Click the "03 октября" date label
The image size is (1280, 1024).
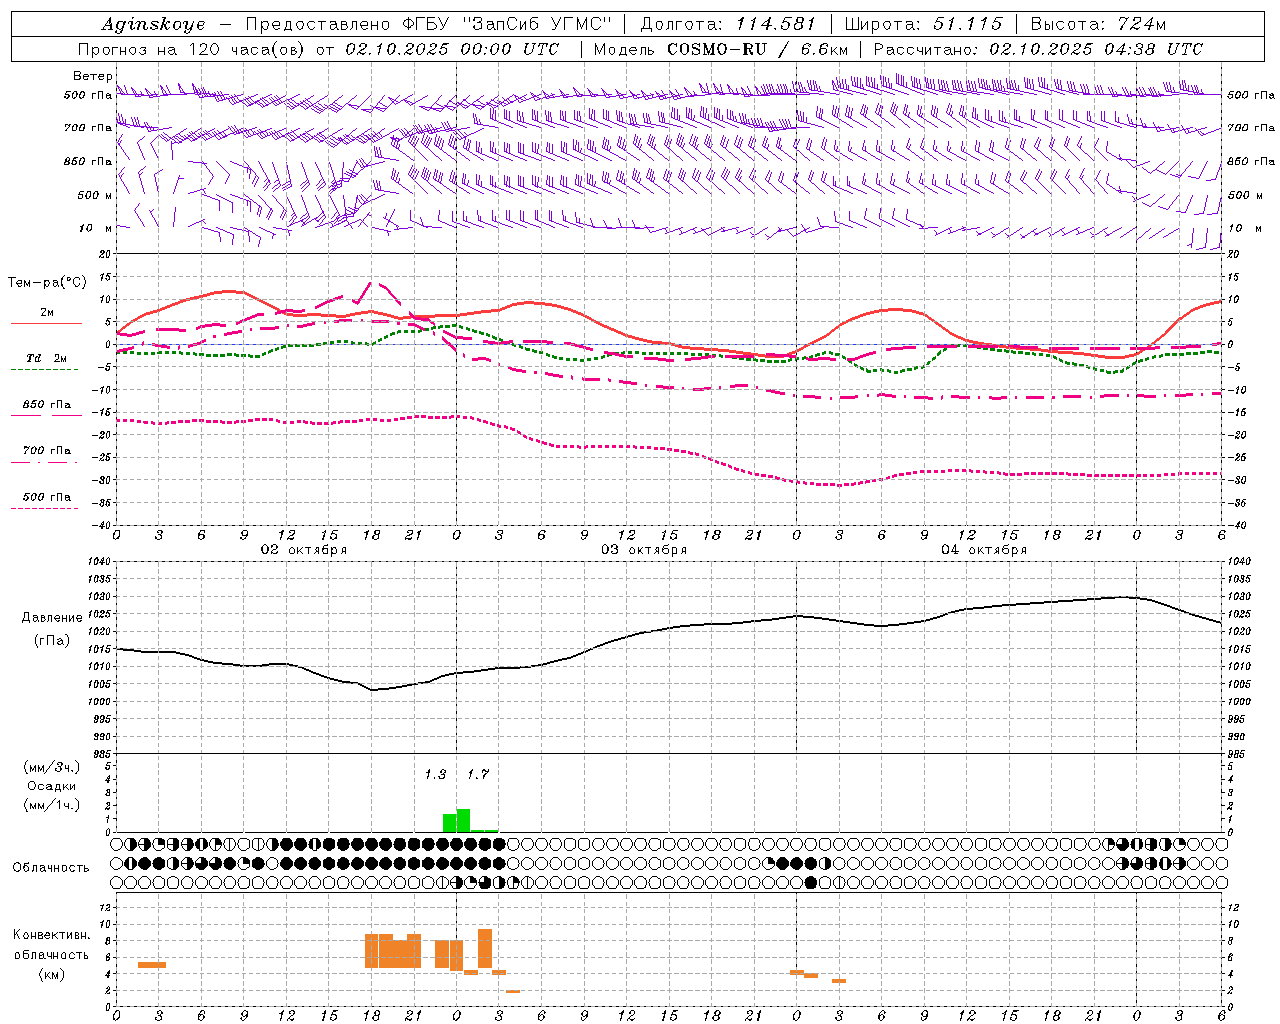644,550
